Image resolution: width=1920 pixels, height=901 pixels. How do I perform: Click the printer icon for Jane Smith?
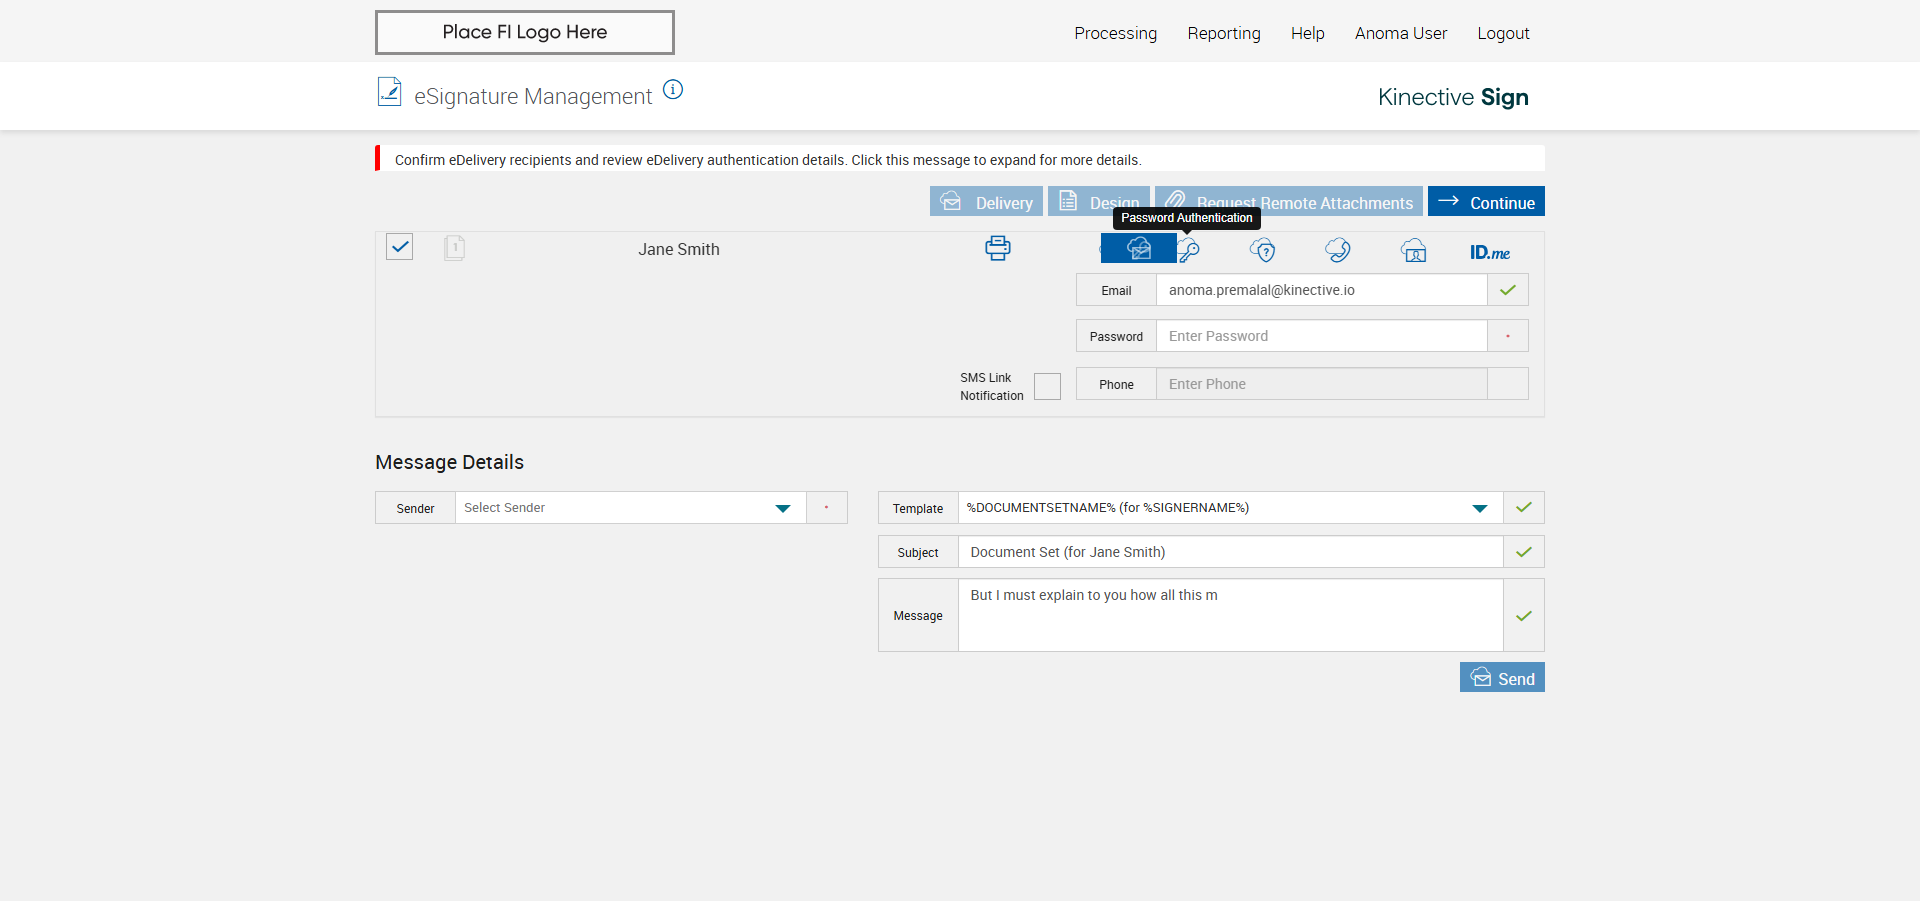997,248
